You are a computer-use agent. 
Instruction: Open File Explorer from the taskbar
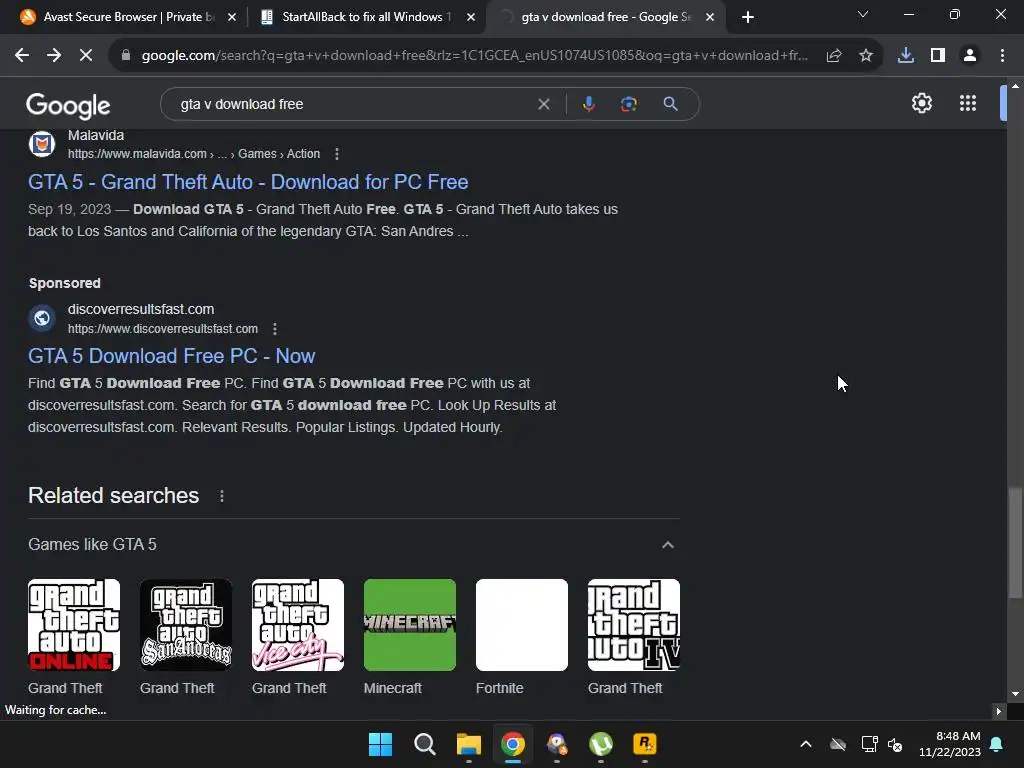(x=468, y=744)
